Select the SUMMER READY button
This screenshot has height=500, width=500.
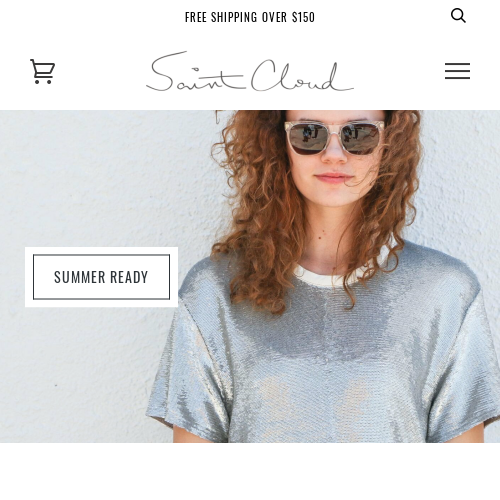coord(101,277)
